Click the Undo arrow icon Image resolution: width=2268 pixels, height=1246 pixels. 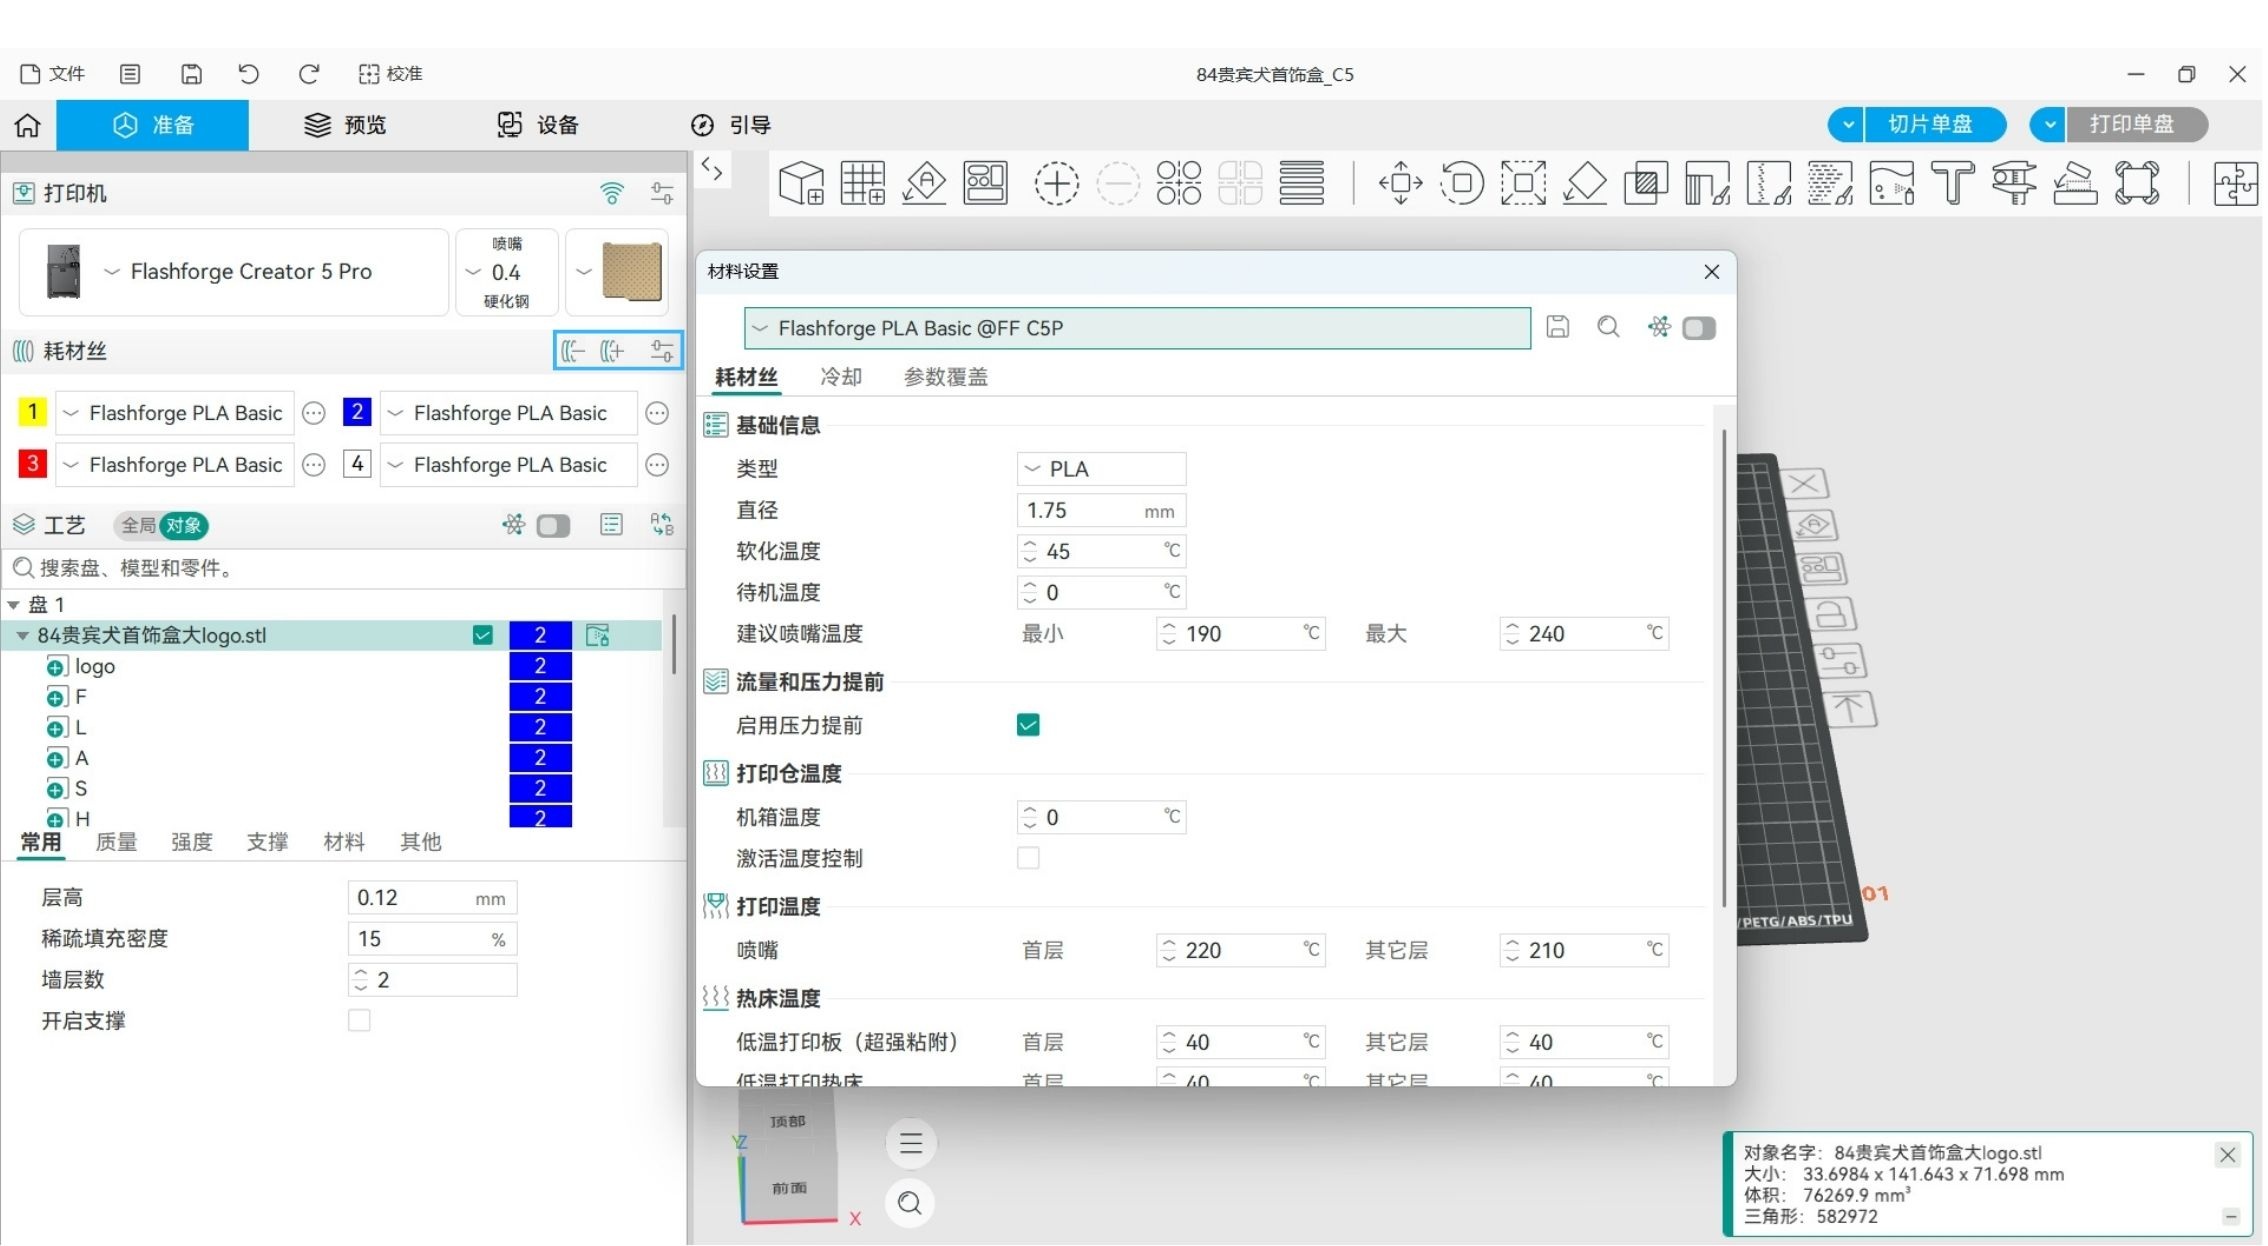pos(248,74)
